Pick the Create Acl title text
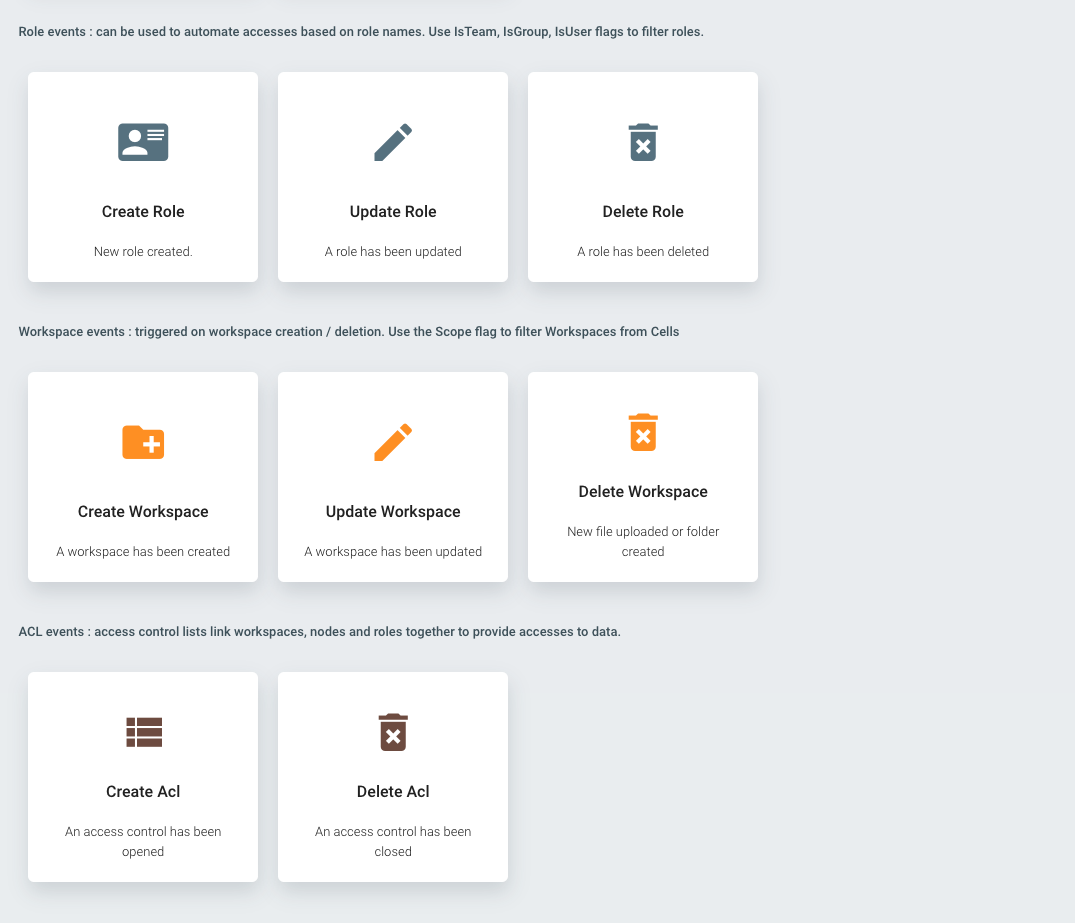This screenshot has height=923, width=1075. coord(143,791)
